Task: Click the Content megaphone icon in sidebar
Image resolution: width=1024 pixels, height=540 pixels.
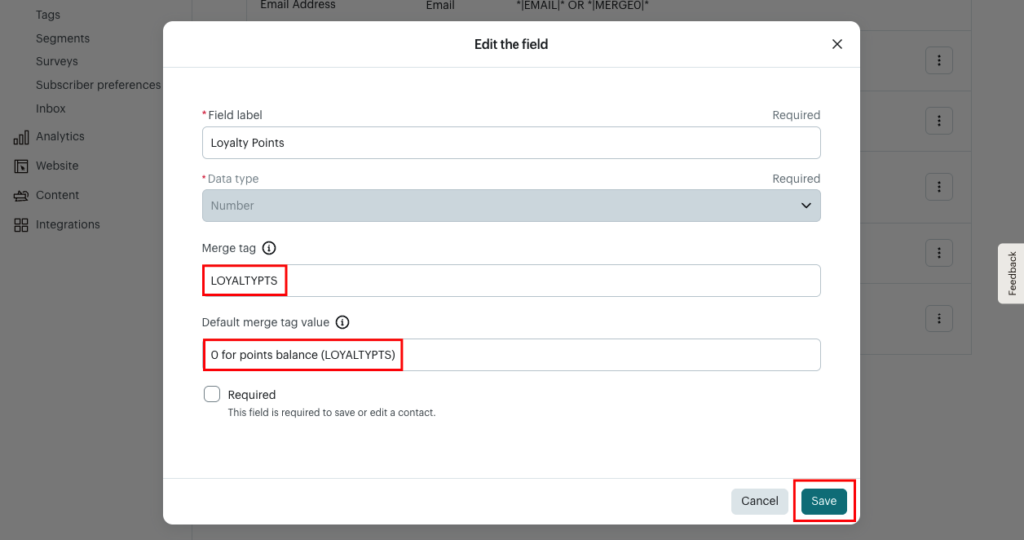Action: coord(21,196)
